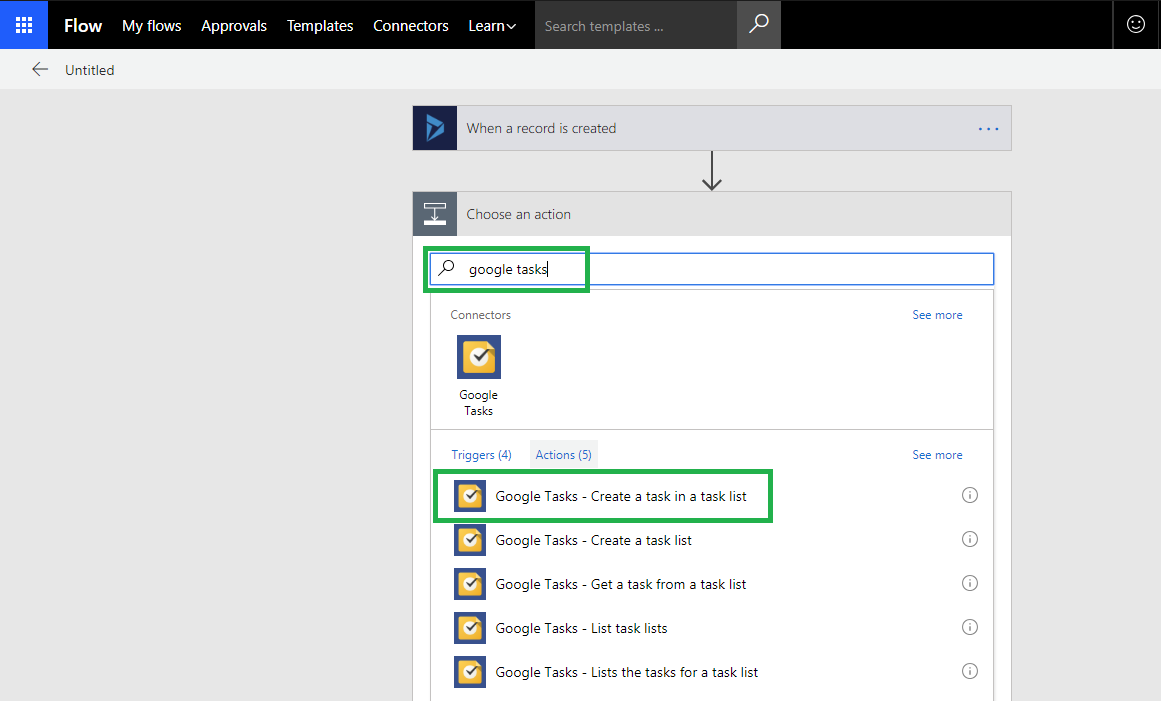This screenshot has width=1161, height=701.
Task: Click the Google Tasks connector label
Action: pyautogui.click(x=478, y=403)
